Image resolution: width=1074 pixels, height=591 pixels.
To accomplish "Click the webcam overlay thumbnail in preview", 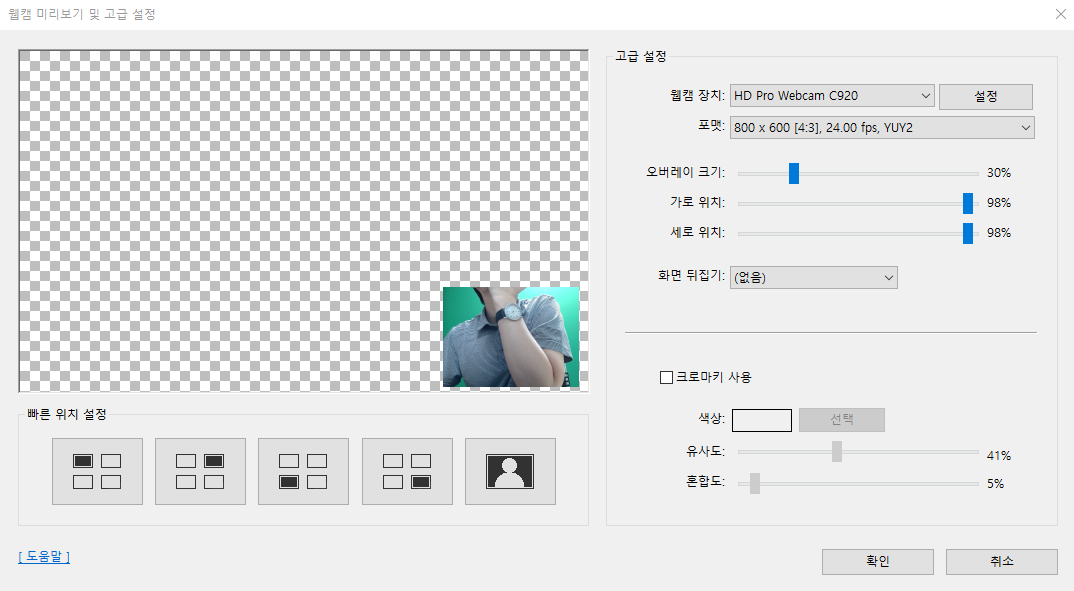I will pyautogui.click(x=511, y=337).
